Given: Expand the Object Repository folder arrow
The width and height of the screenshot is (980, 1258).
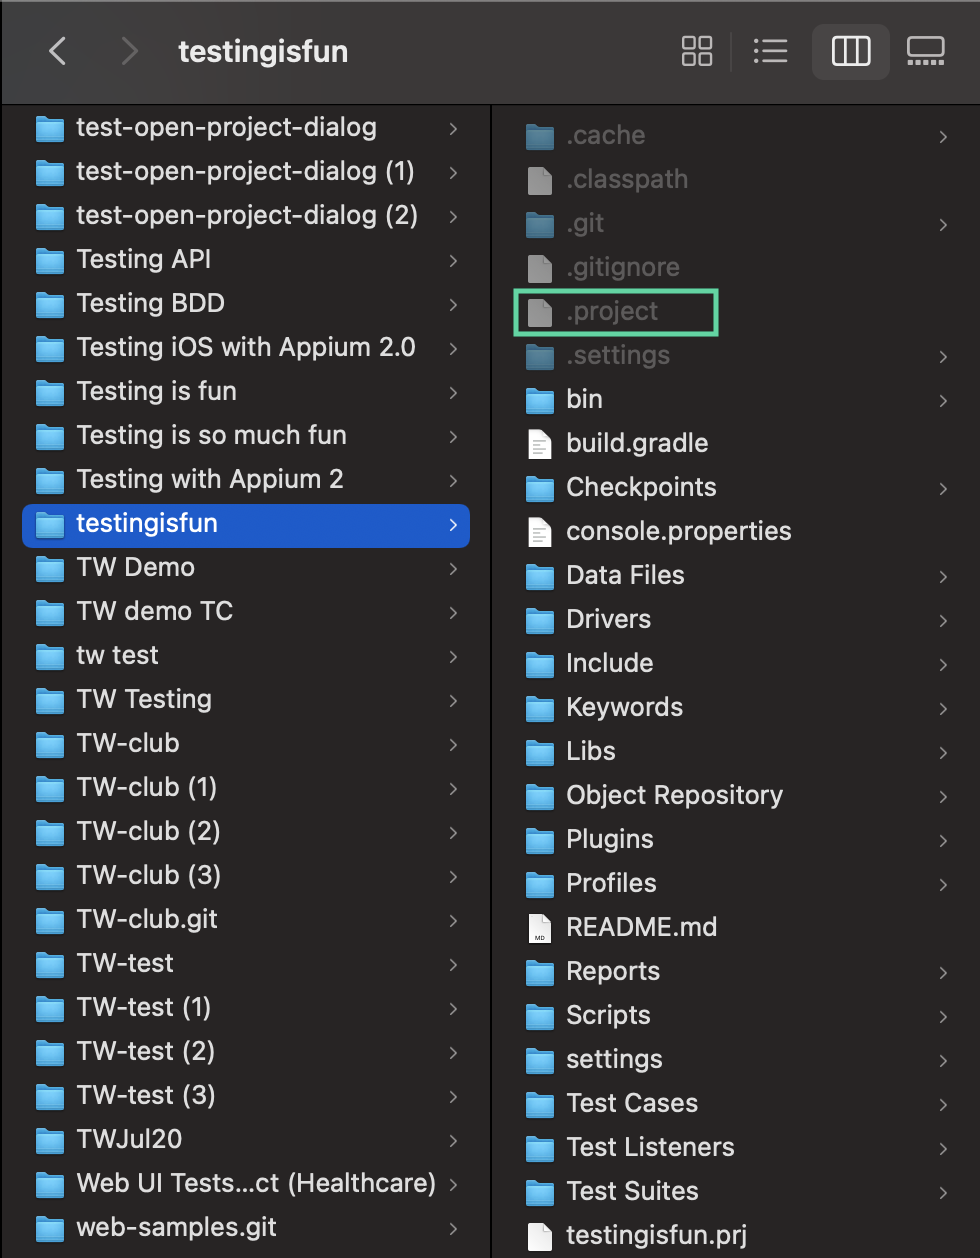Looking at the screenshot, I should tap(943, 796).
